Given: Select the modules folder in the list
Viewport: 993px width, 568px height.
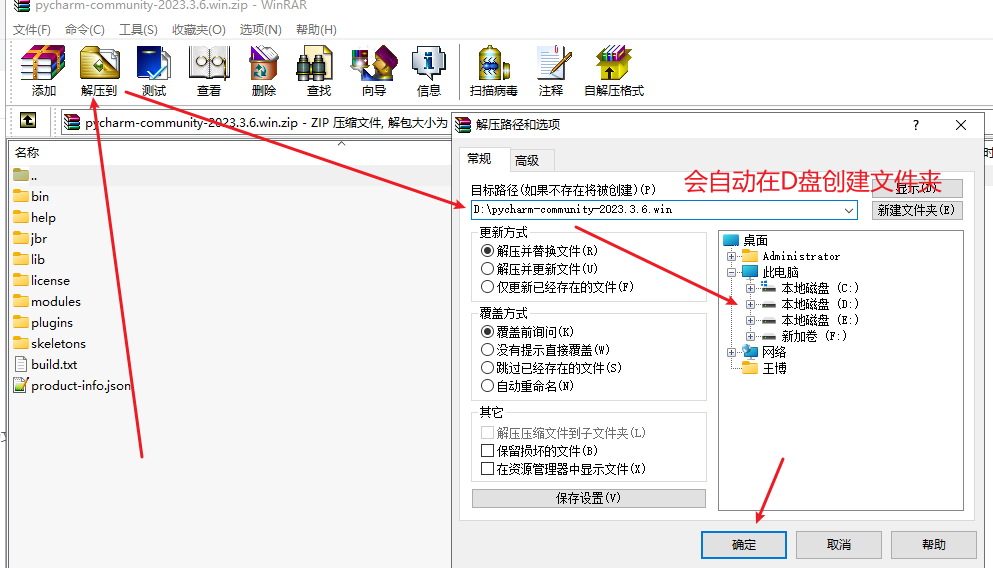Looking at the screenshot, I should pyautogui.click(x=47, y=301).
